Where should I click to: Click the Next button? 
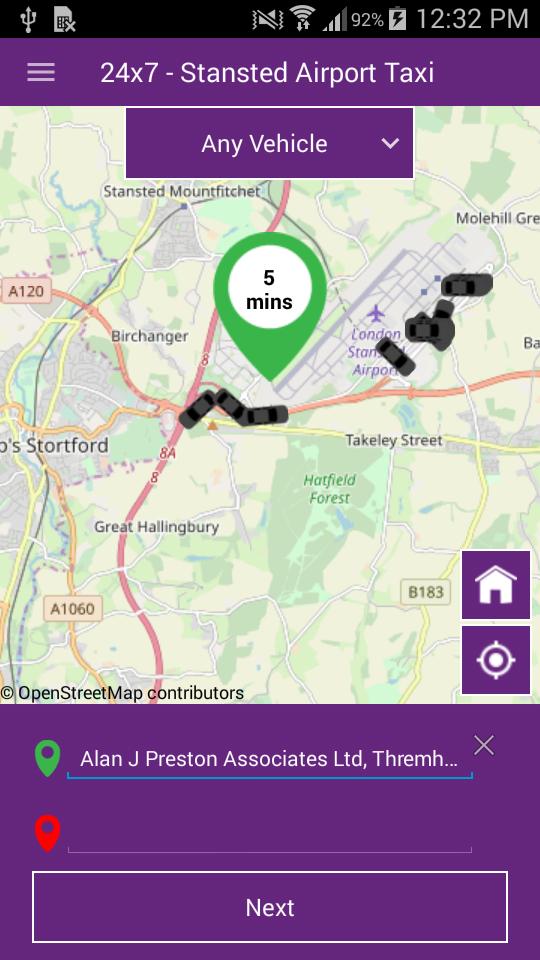click(x=270, y=907)
